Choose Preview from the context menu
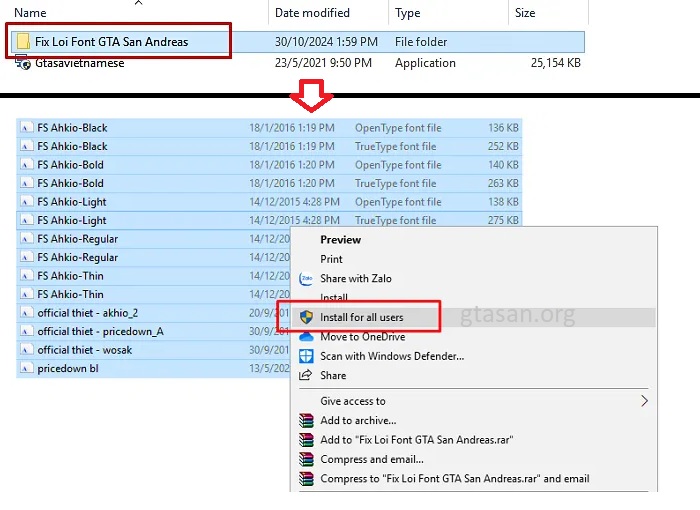The width and height of the screenshot is (700, 510). [341, 240]
